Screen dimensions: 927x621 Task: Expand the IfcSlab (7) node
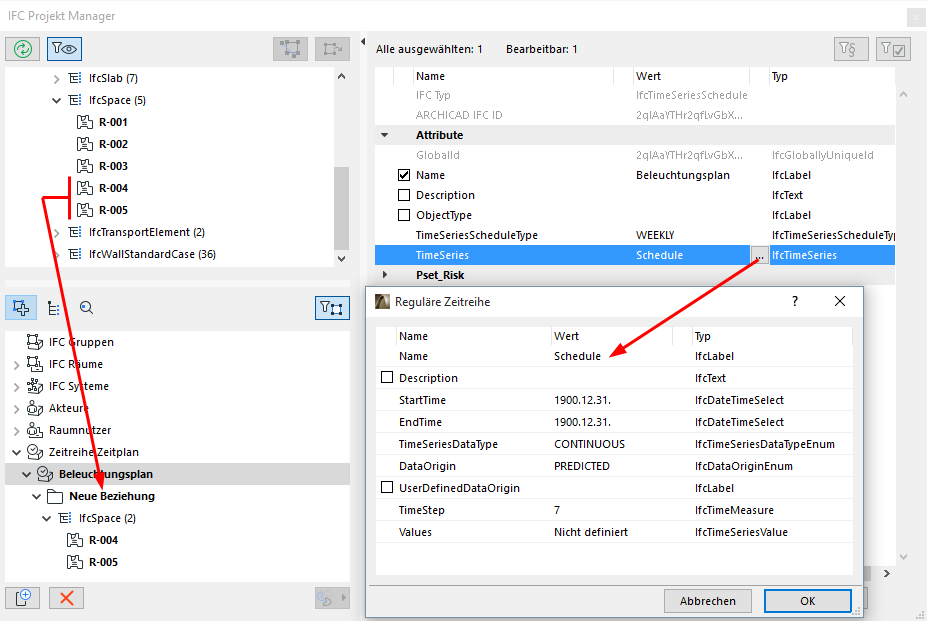(56, 79)
